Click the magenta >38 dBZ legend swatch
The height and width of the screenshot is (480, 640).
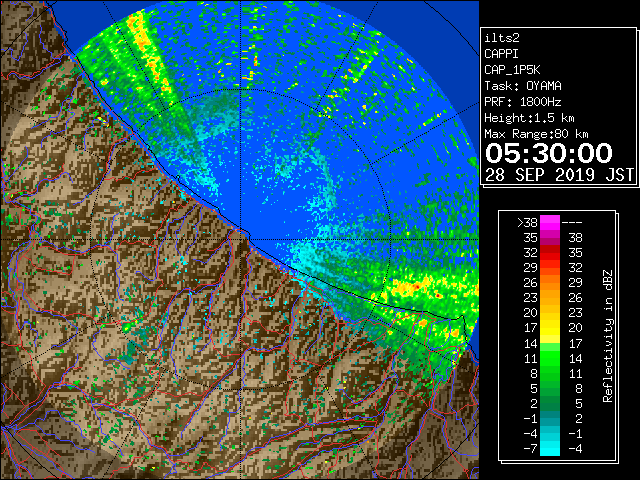[x=550, y=223]
